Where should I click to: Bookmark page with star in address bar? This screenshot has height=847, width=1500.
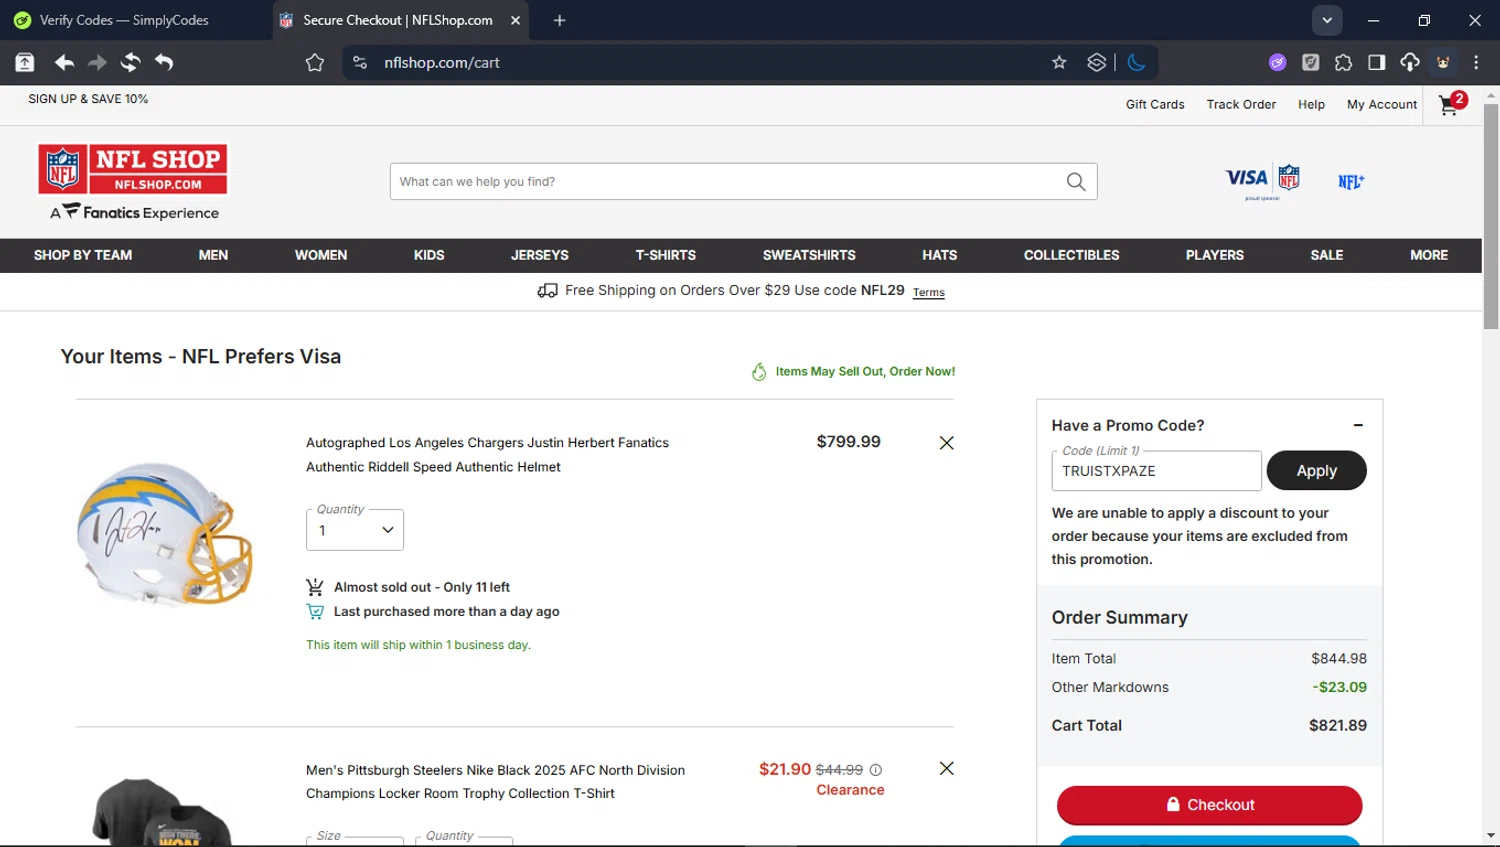[x=1059, y=62]
